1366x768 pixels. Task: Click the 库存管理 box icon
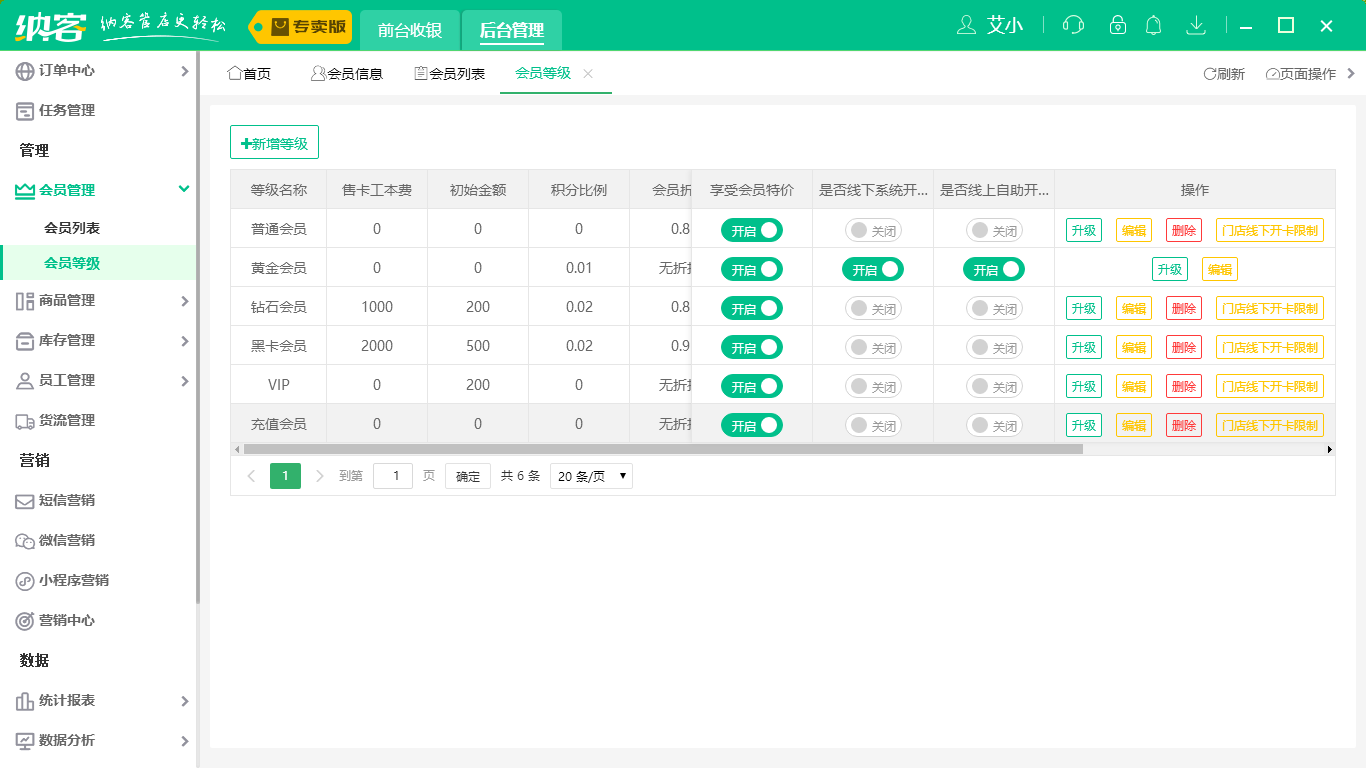(x=25, y=341)
